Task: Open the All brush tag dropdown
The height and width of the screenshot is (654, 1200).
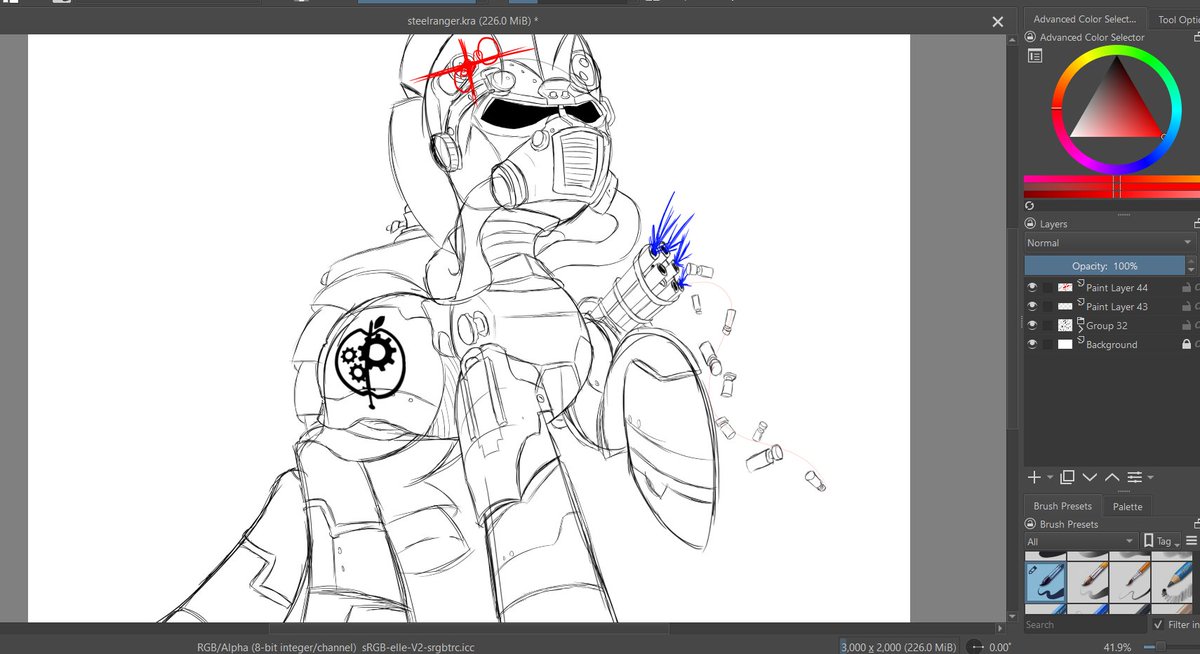Action: [1081, 541]
